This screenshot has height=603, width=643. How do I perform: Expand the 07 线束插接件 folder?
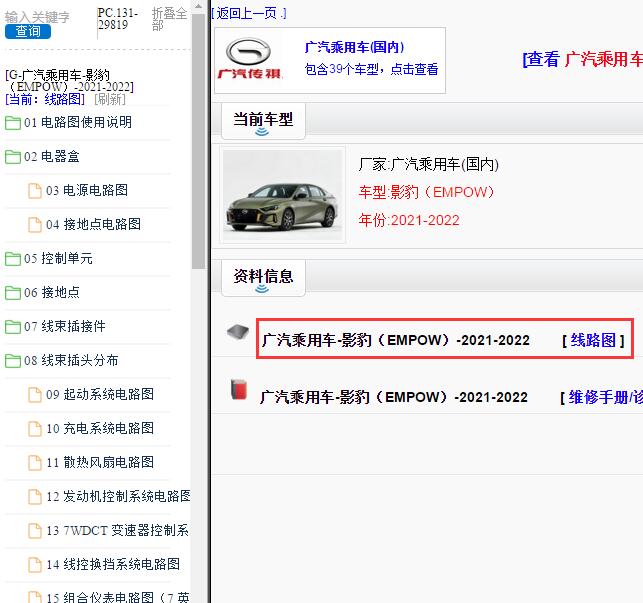point(65,327)
